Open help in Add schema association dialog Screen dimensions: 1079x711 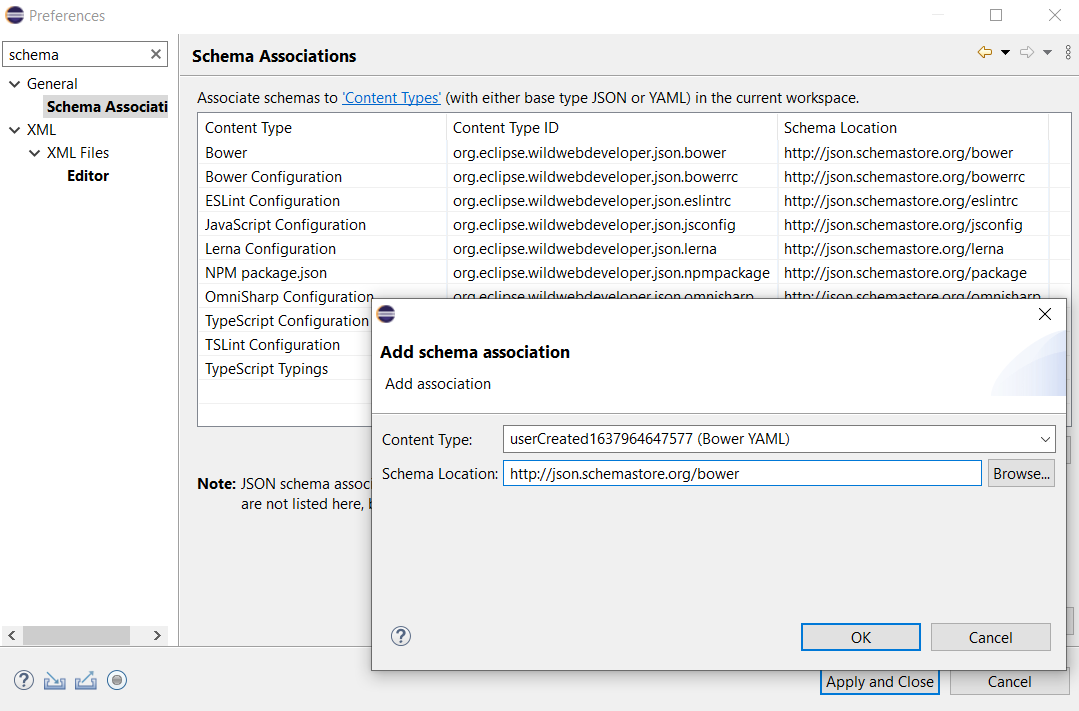point(400,636)
